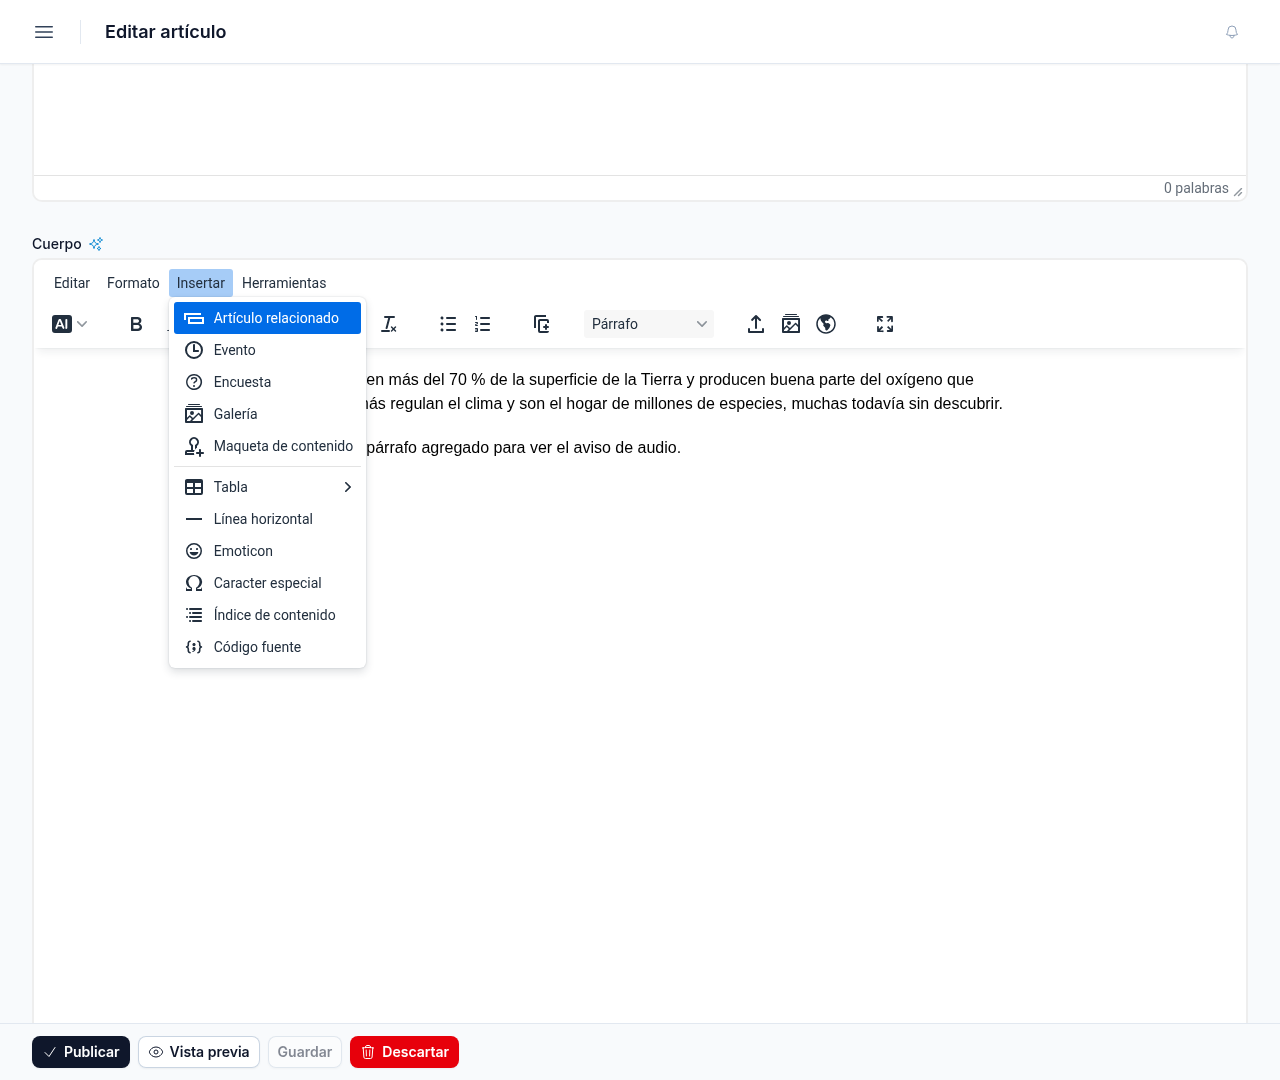Open the AI assistant toolbar dropdown
Screen dimensions: 1280x1080
tap(70, 324)
